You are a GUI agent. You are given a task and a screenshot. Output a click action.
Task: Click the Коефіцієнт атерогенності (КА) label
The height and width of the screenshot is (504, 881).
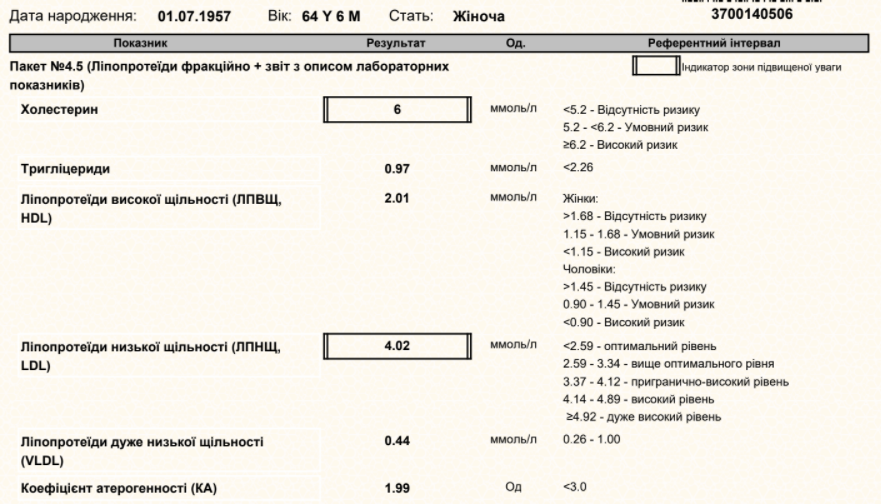pos(118,487)
